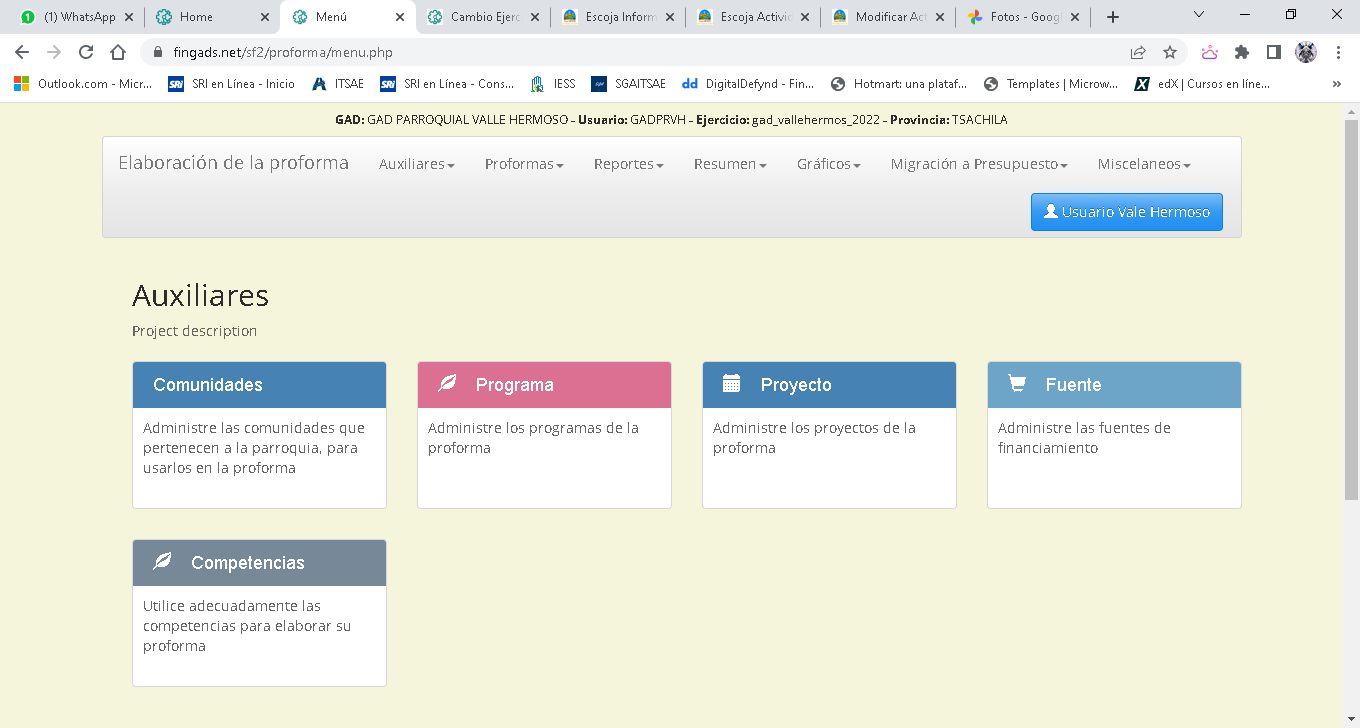Image resolution: width=1360 pixels, height=728 pixels.
Task: Go to the browser home icon
Action: (x=118, y=52)
